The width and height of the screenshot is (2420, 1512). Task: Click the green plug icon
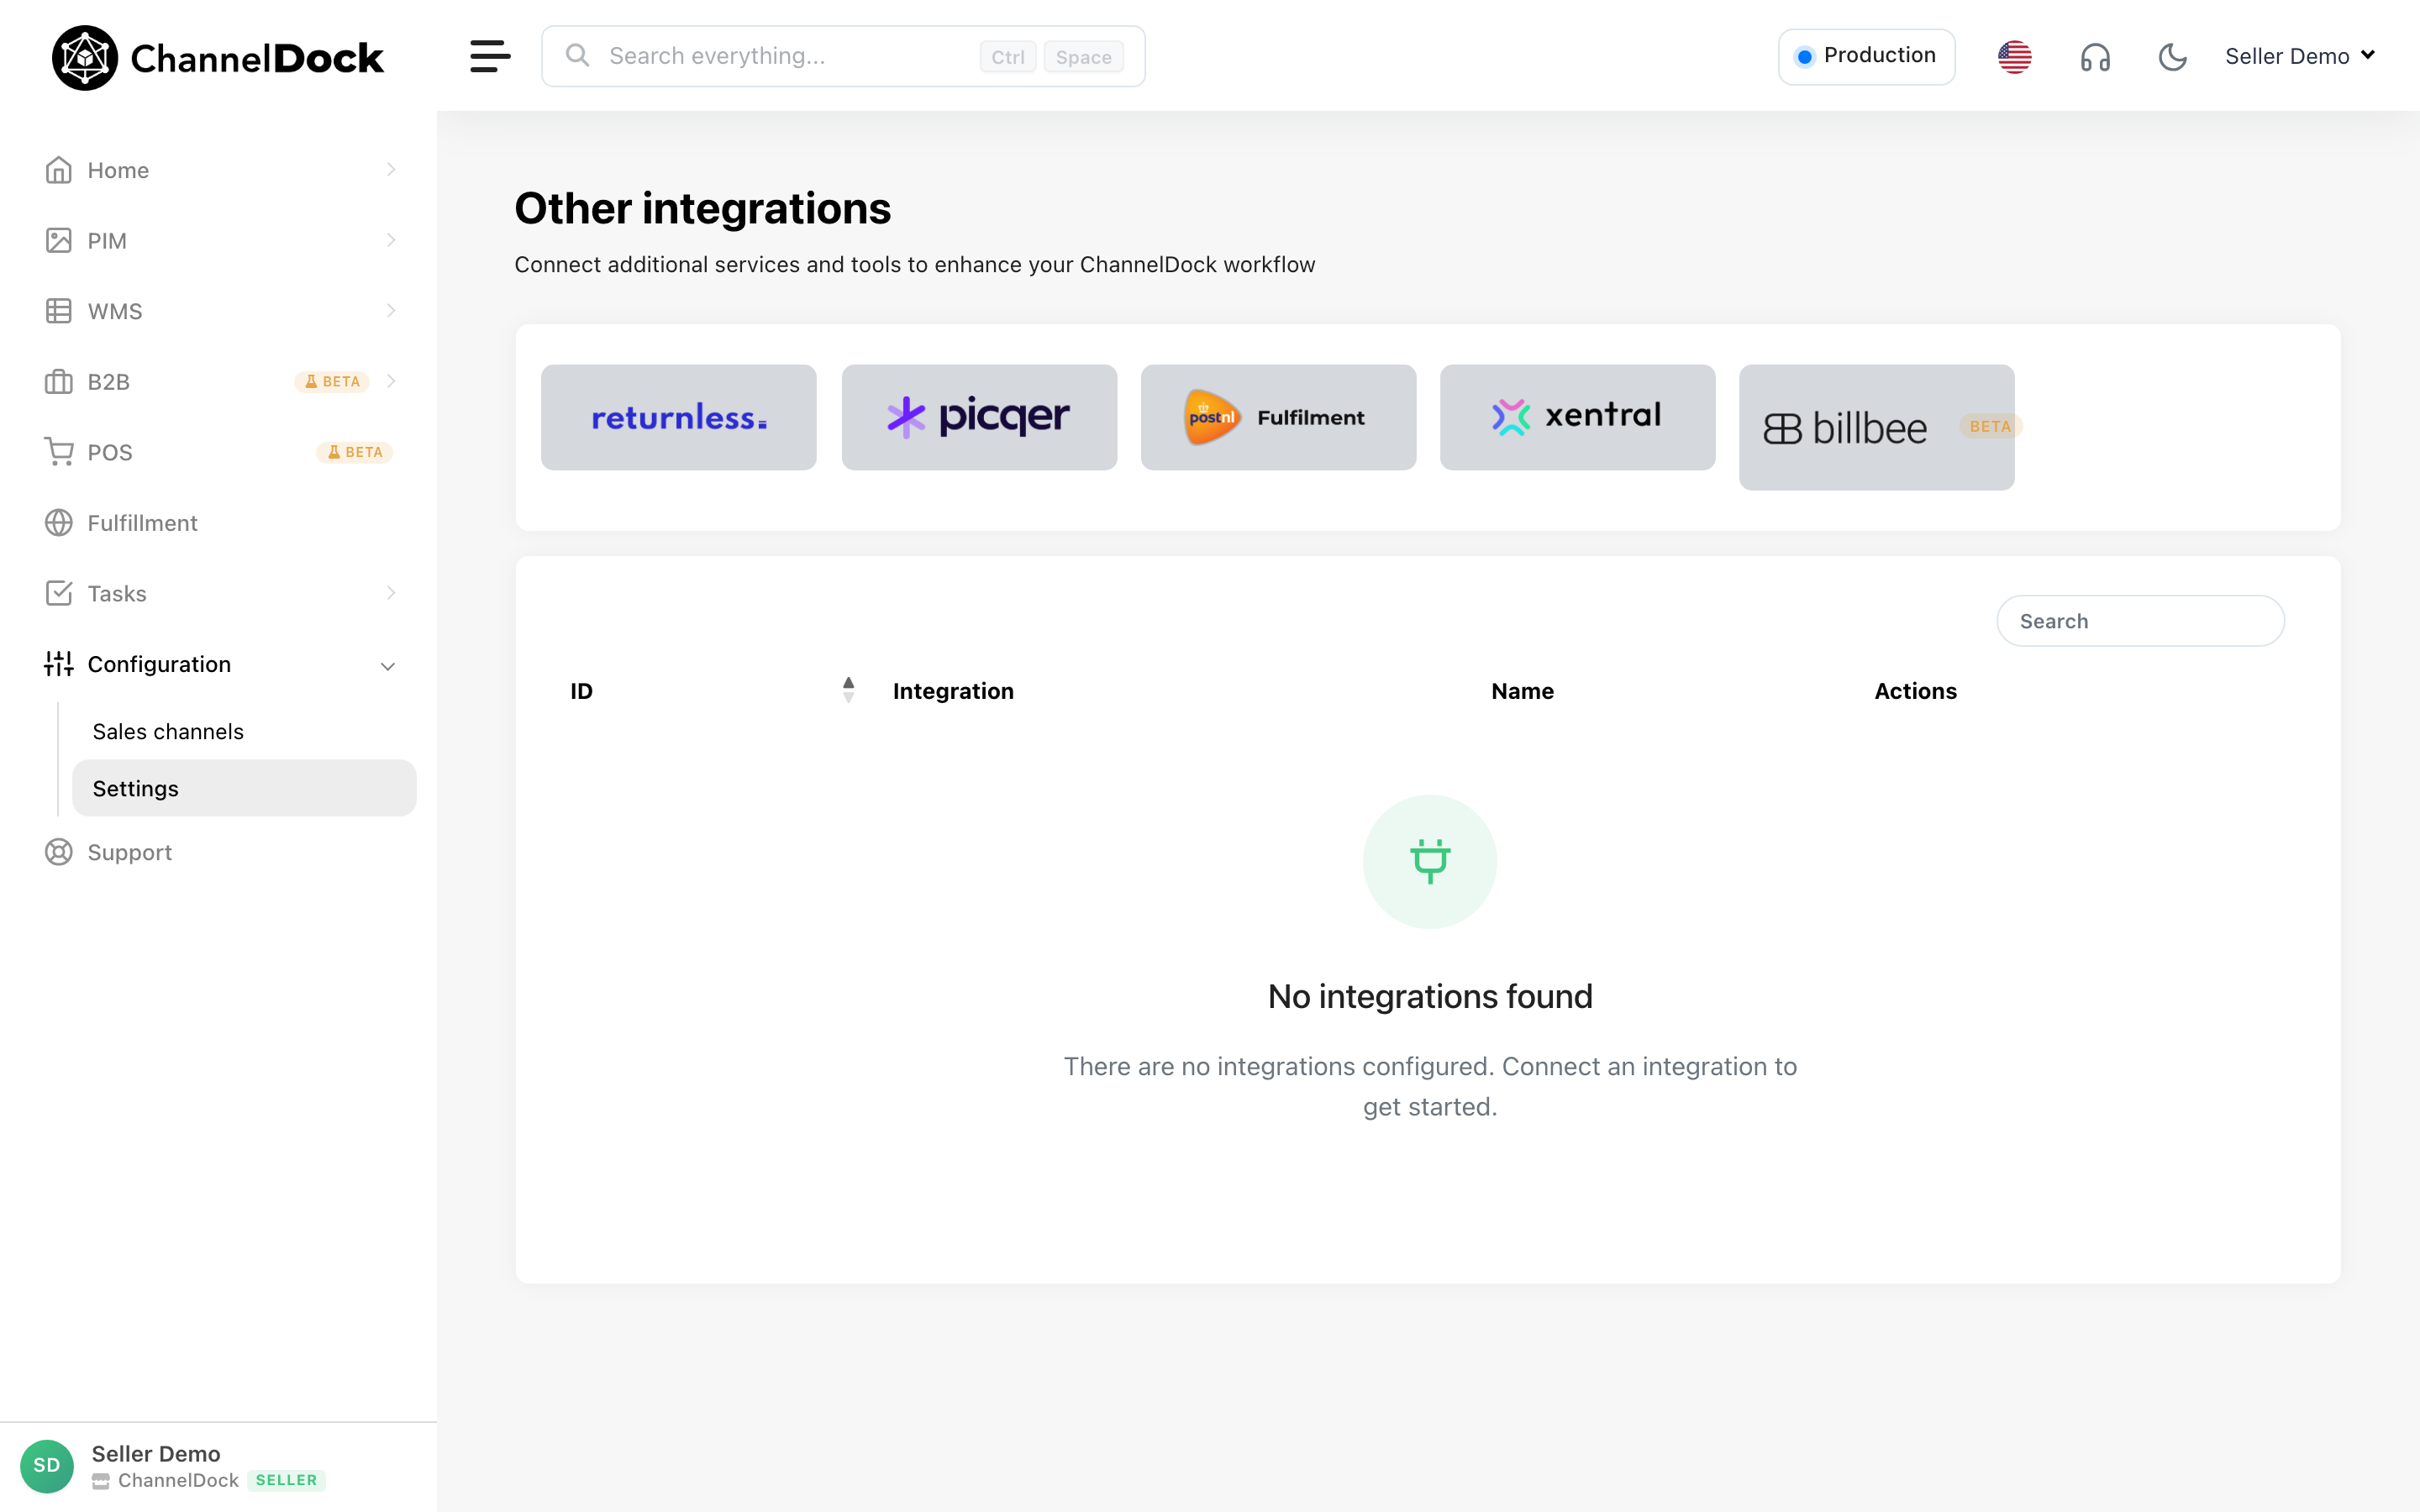[x=1430, y=861]
